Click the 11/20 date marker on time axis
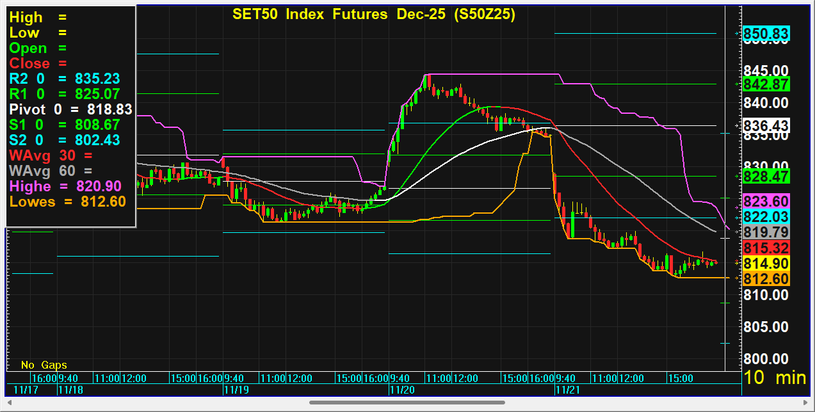Screen dimensions: 815x412 tap(402, 391)
